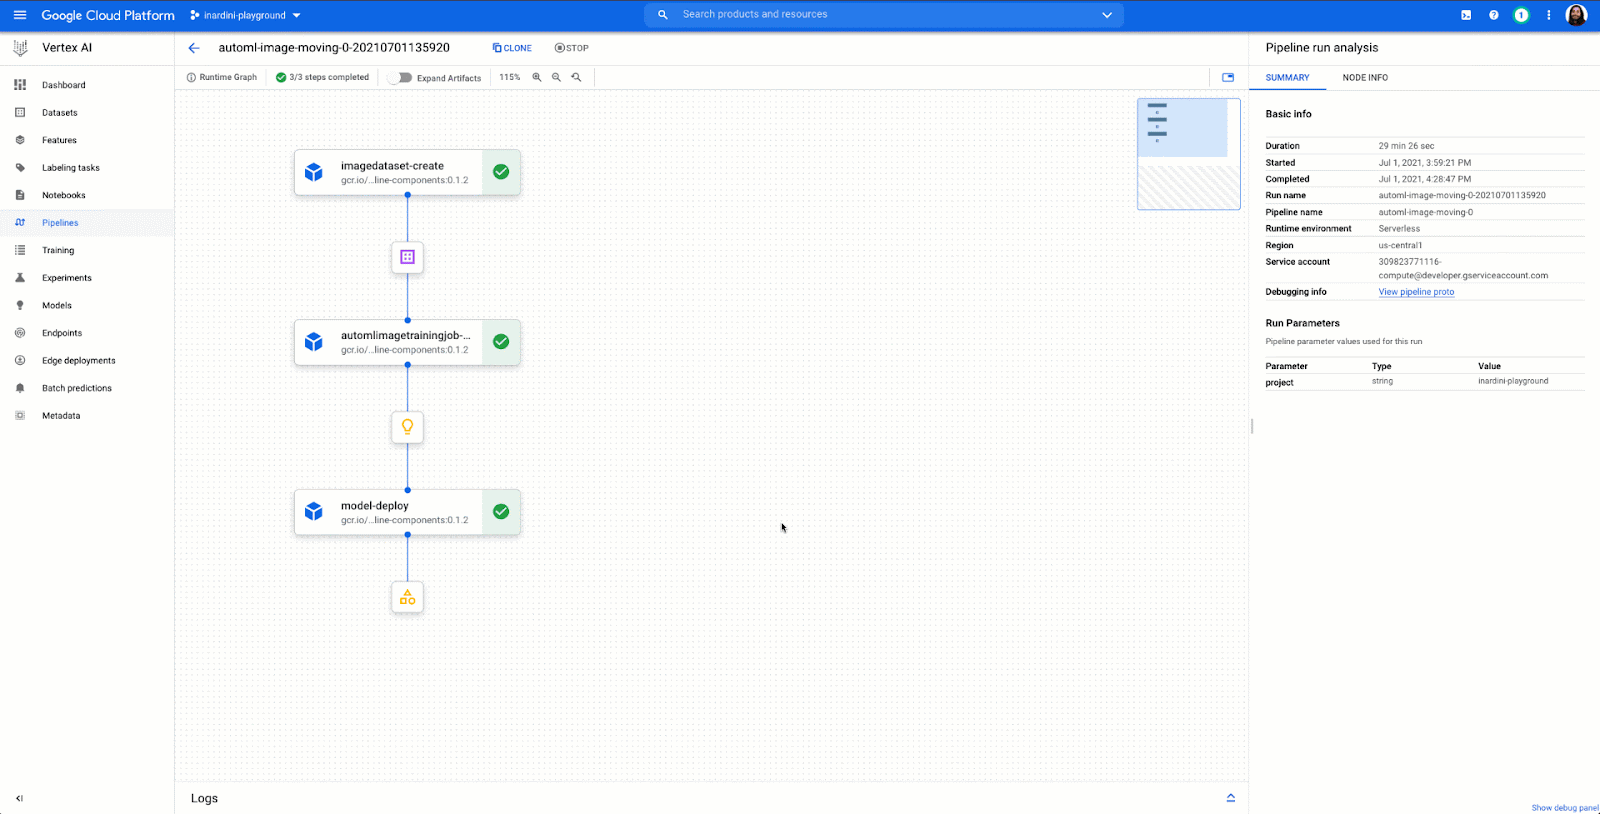This screenshot has height=814, width=1600.
Task: Open the inardini-playground project dropdown
Action: tap(246, 15)
